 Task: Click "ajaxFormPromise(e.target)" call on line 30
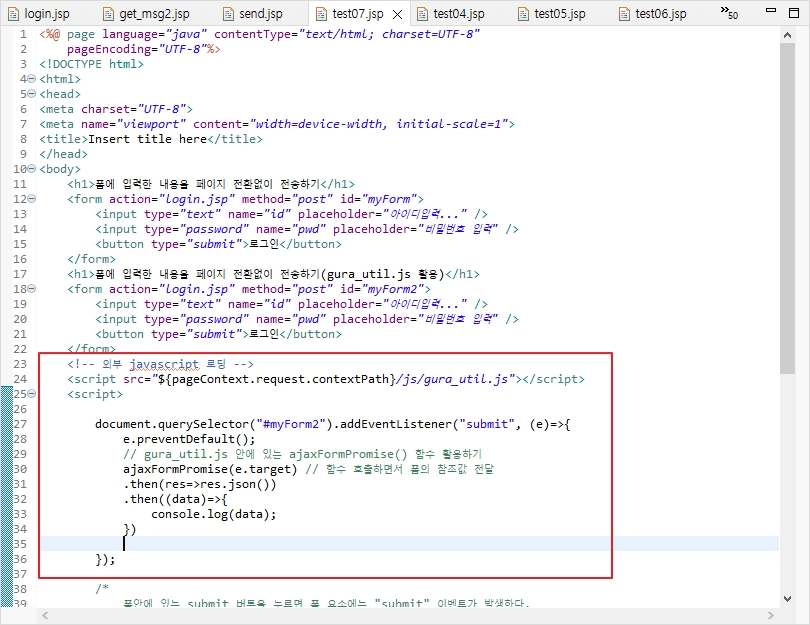pos(210,469)
